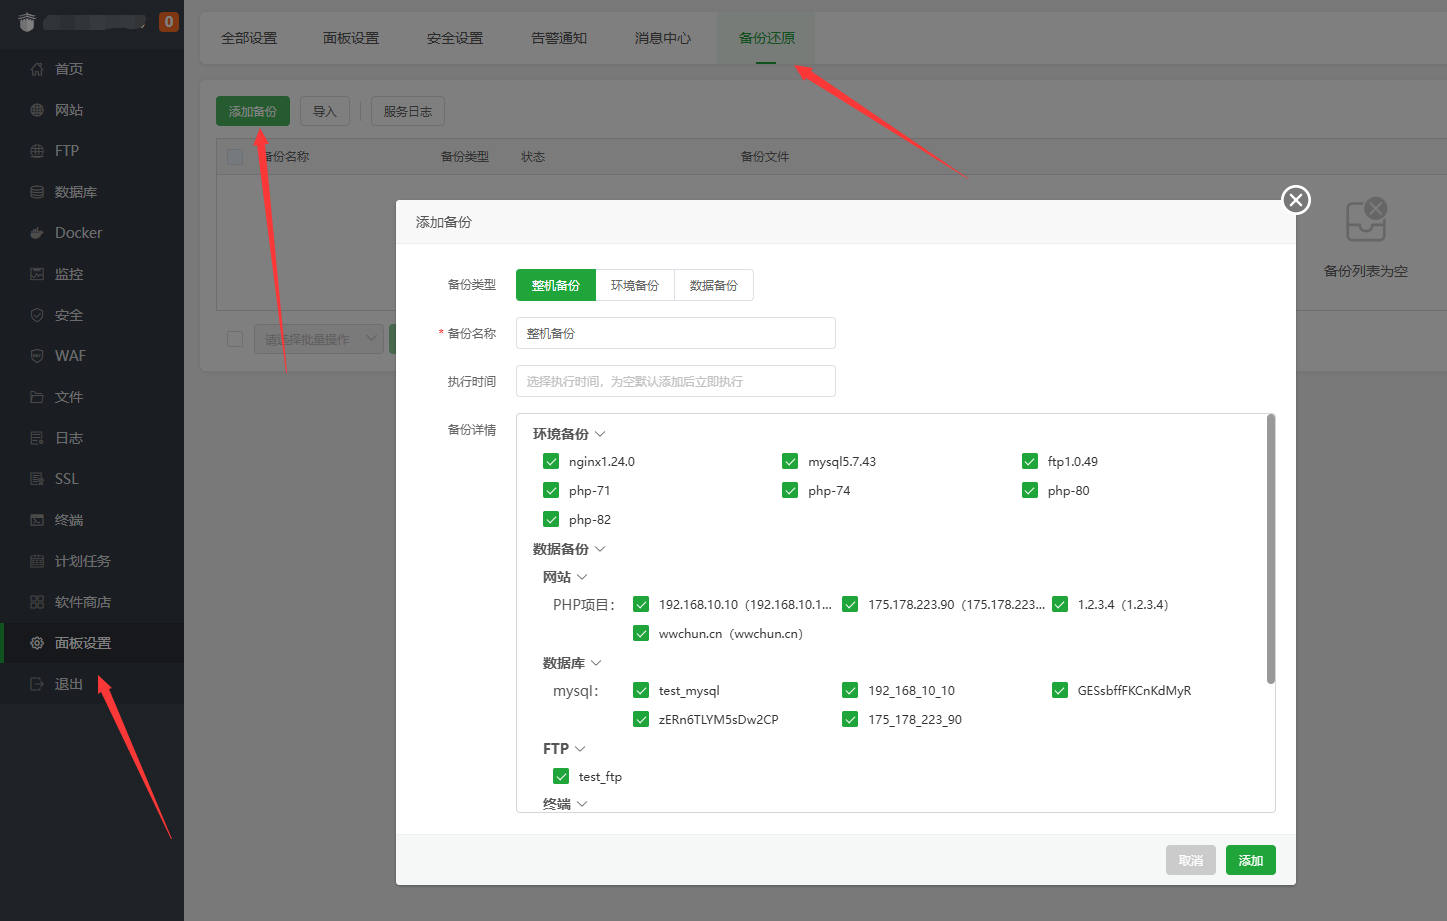Select the FTP sidebar icon
Viewport: 1447px width, 921px height.
click(x=37, y=151)
